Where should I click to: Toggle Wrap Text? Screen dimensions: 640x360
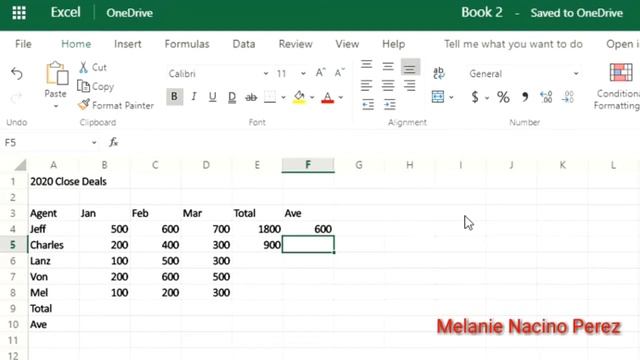click(439, 73)
